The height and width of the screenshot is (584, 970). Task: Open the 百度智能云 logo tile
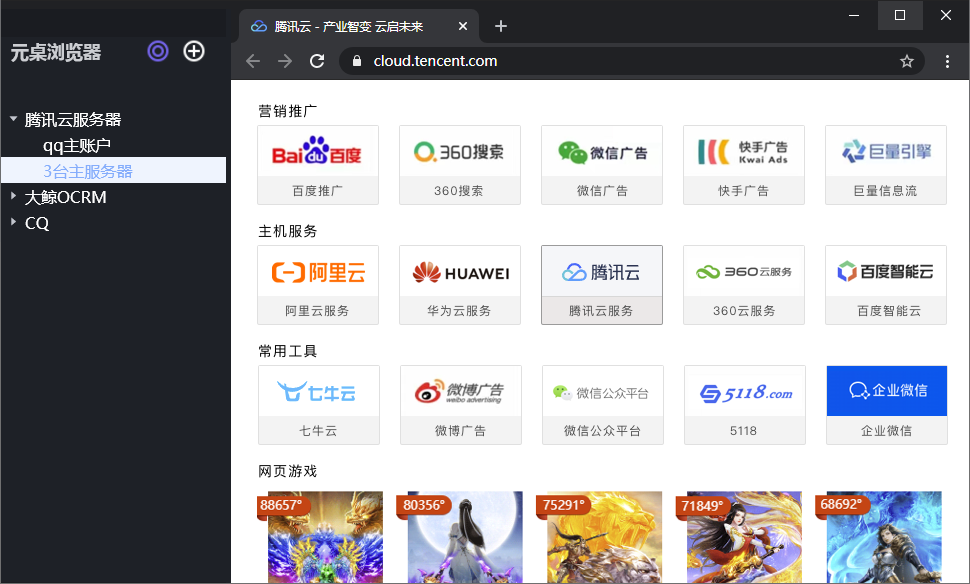pyautogui.click(x=886, y=271)
